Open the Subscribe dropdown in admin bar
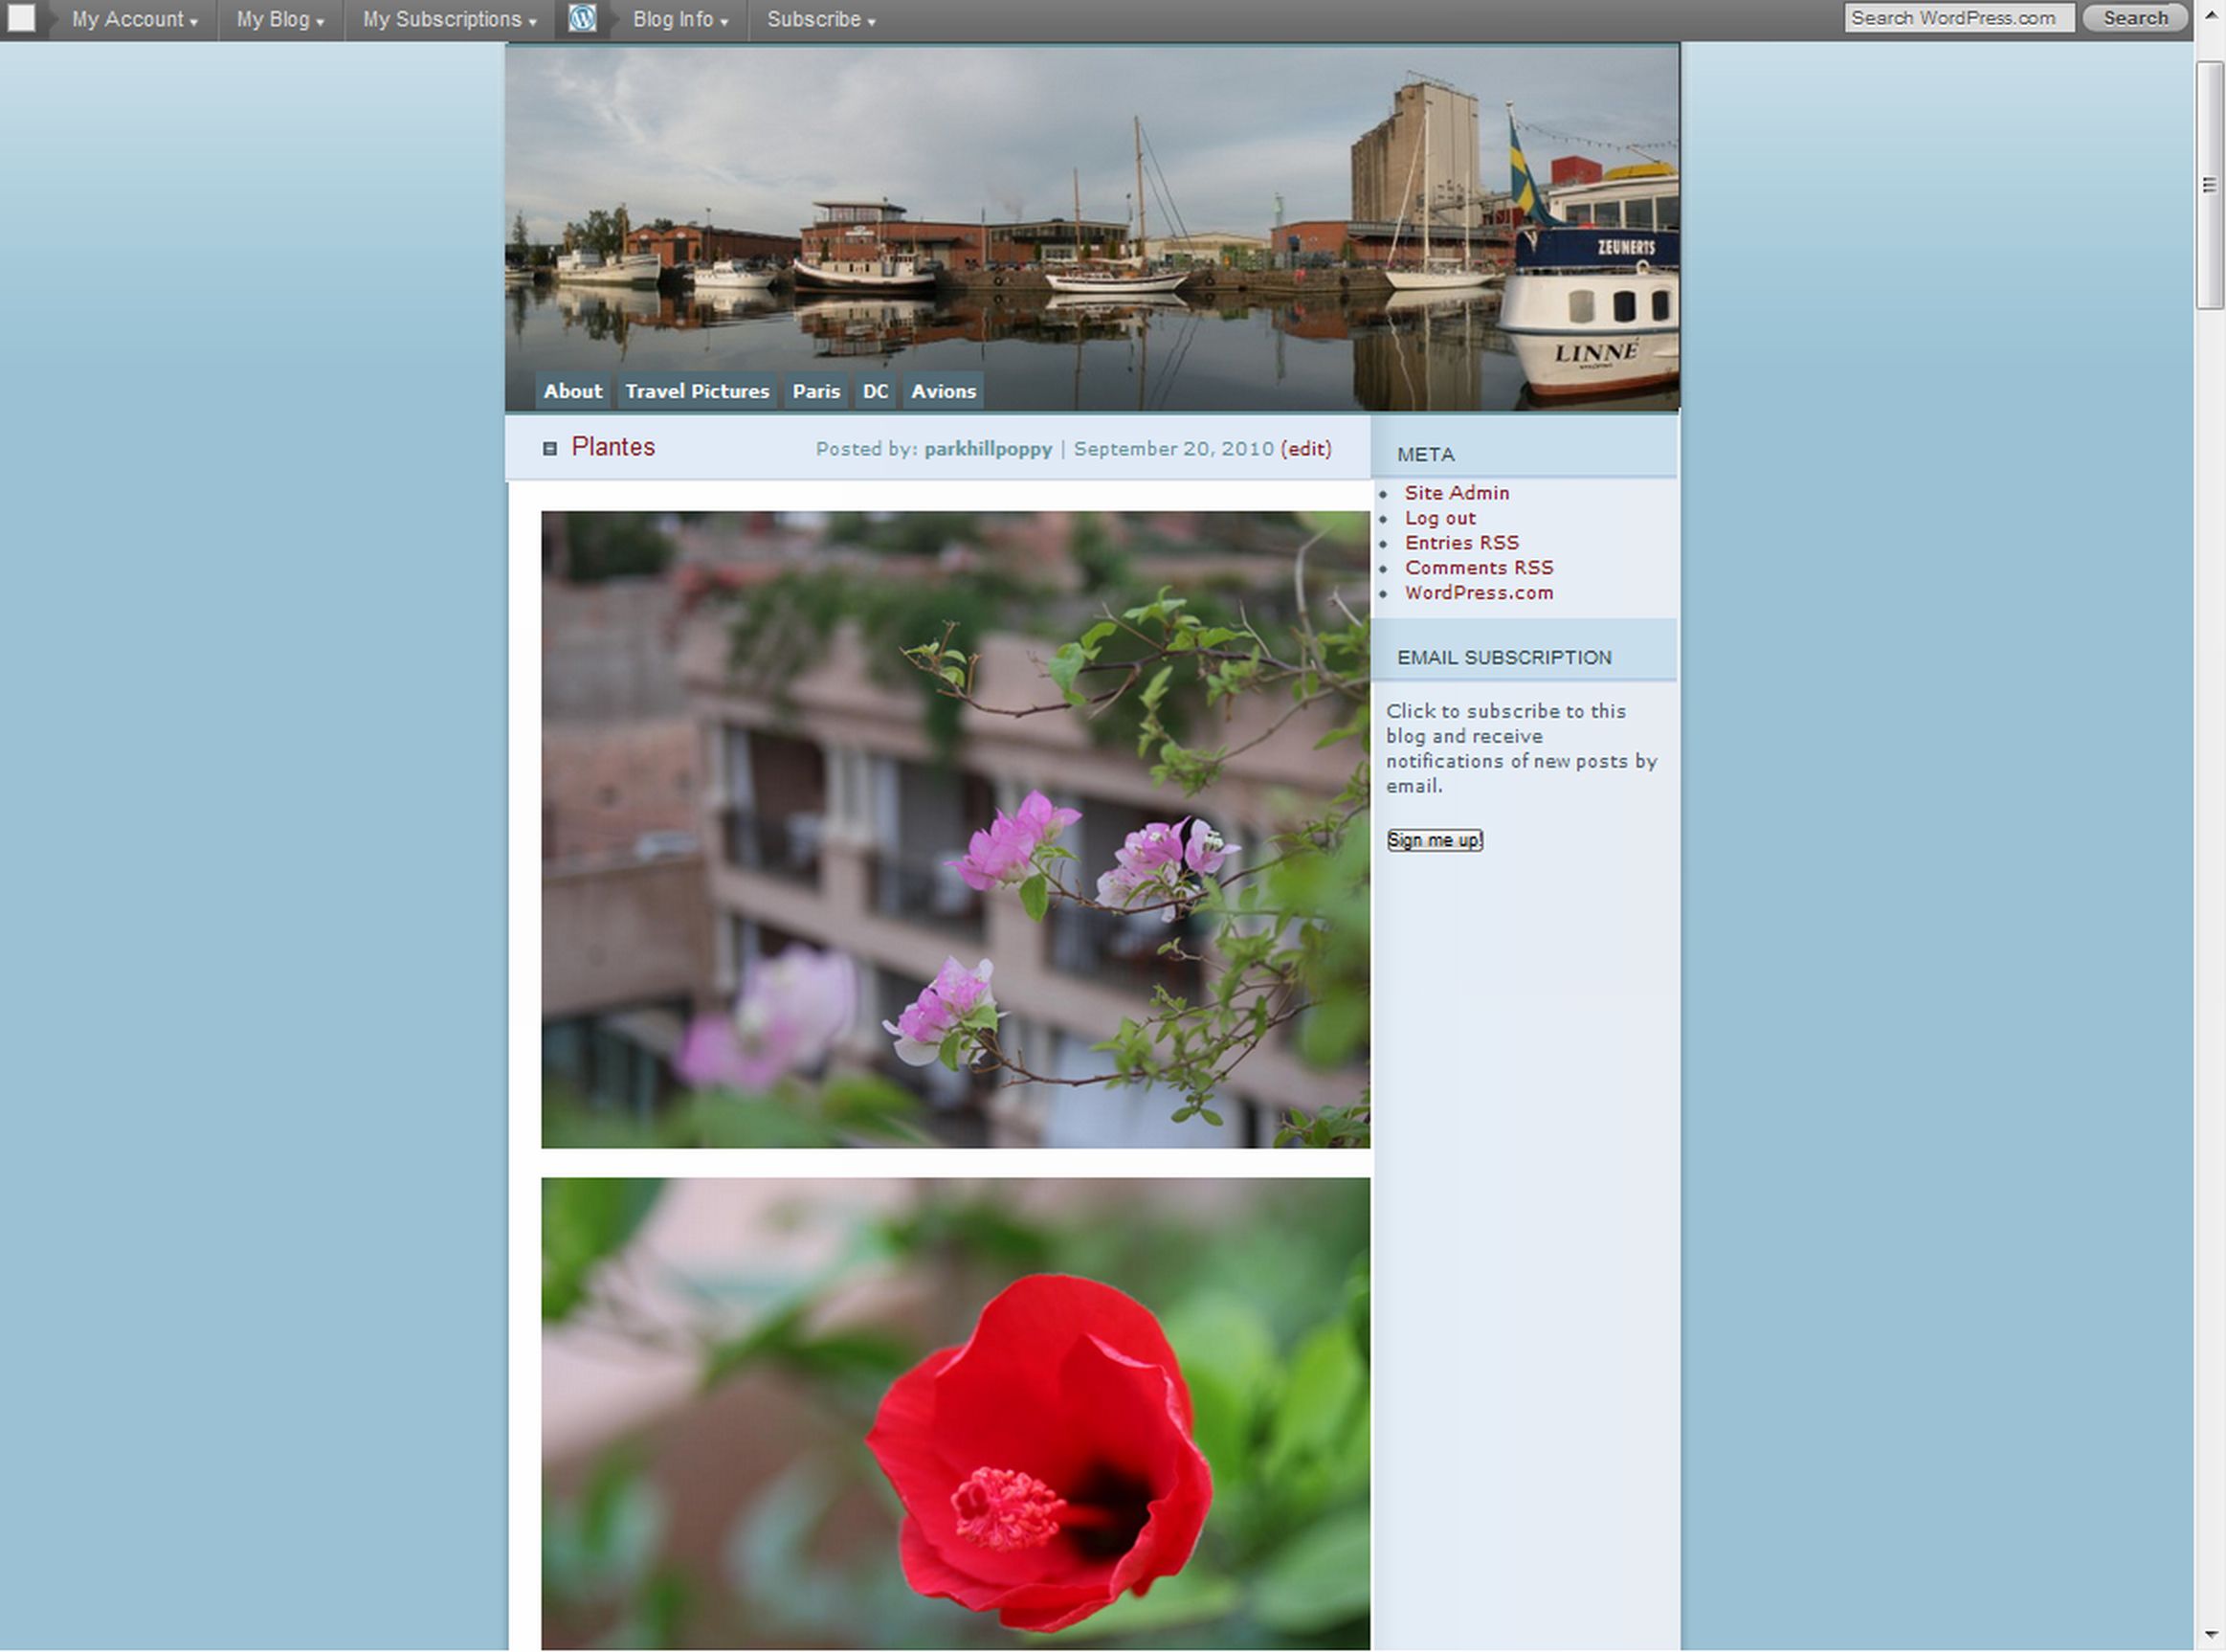Viewport: 2226px width, 1652px height. click(821, 19)
